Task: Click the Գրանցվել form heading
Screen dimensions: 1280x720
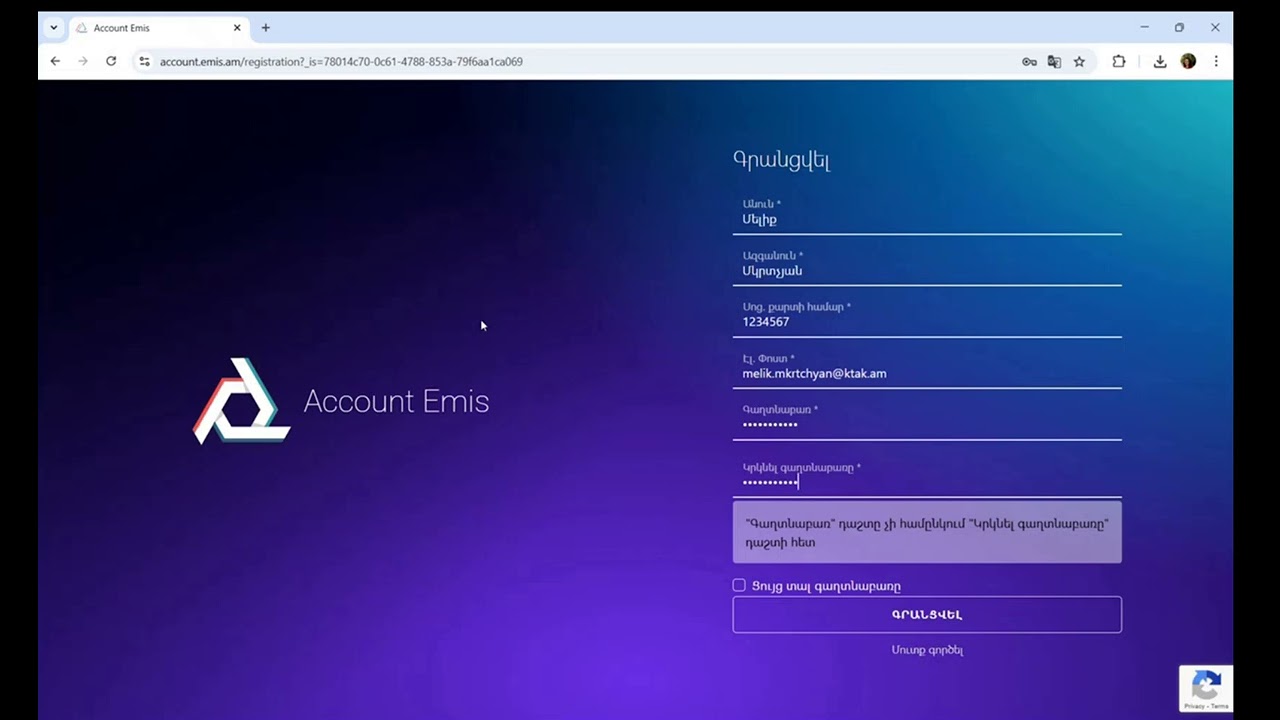Action: pos(781,160)
